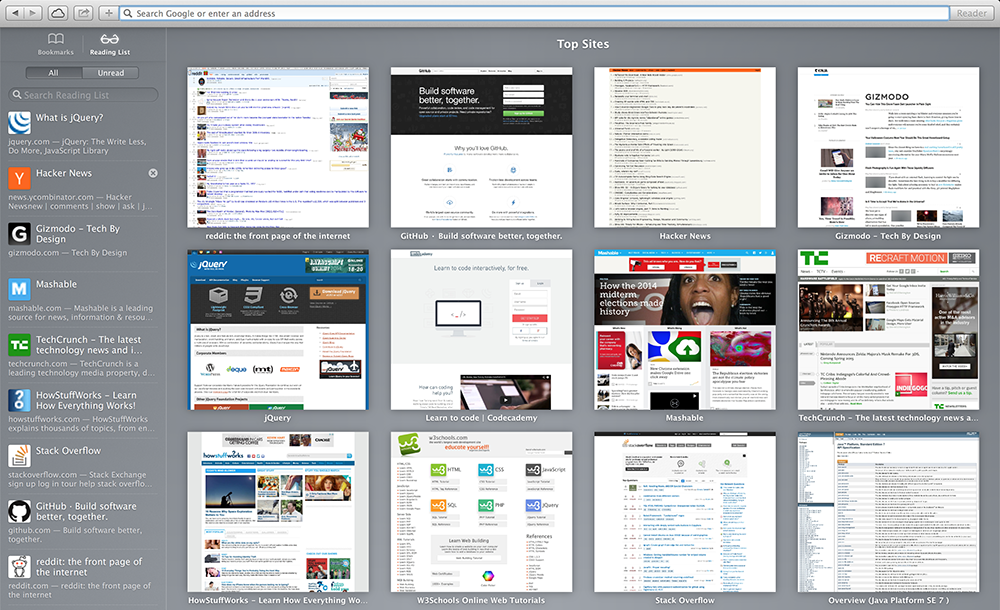Go back with the back arrow button
Screen dimensions: 1000x610
[15, 13]
